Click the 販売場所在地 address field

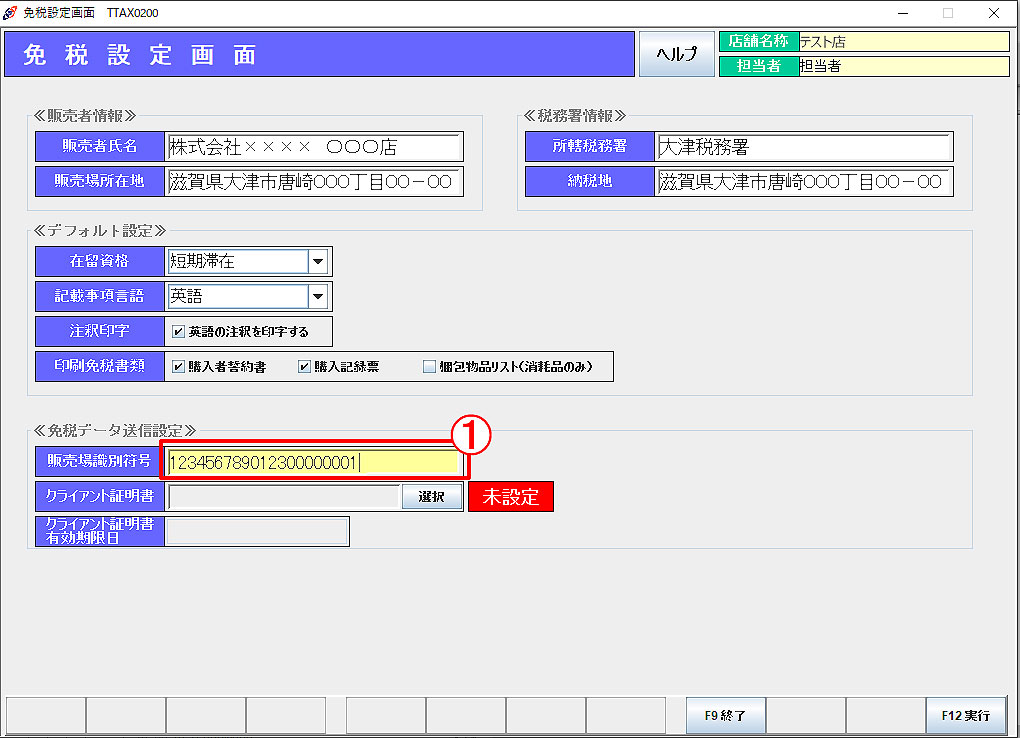pyautogui.click(x=314, y=182)
